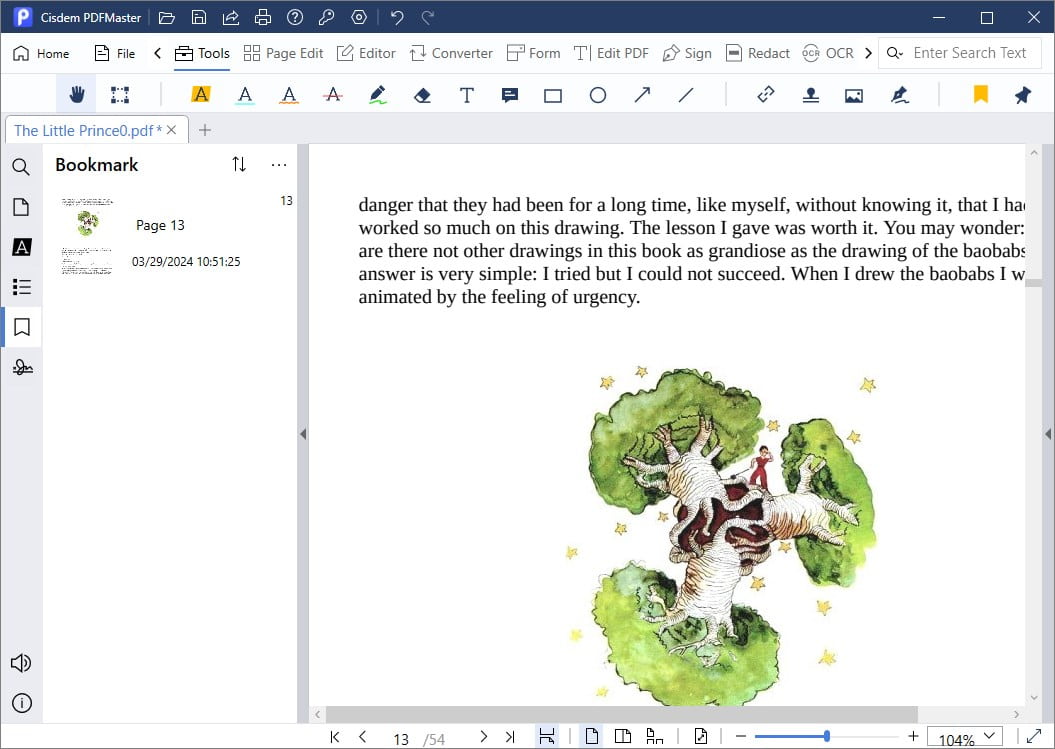Jump to the first page
This screenshot has width=1055, height=749.
click(x=334, y=737)
